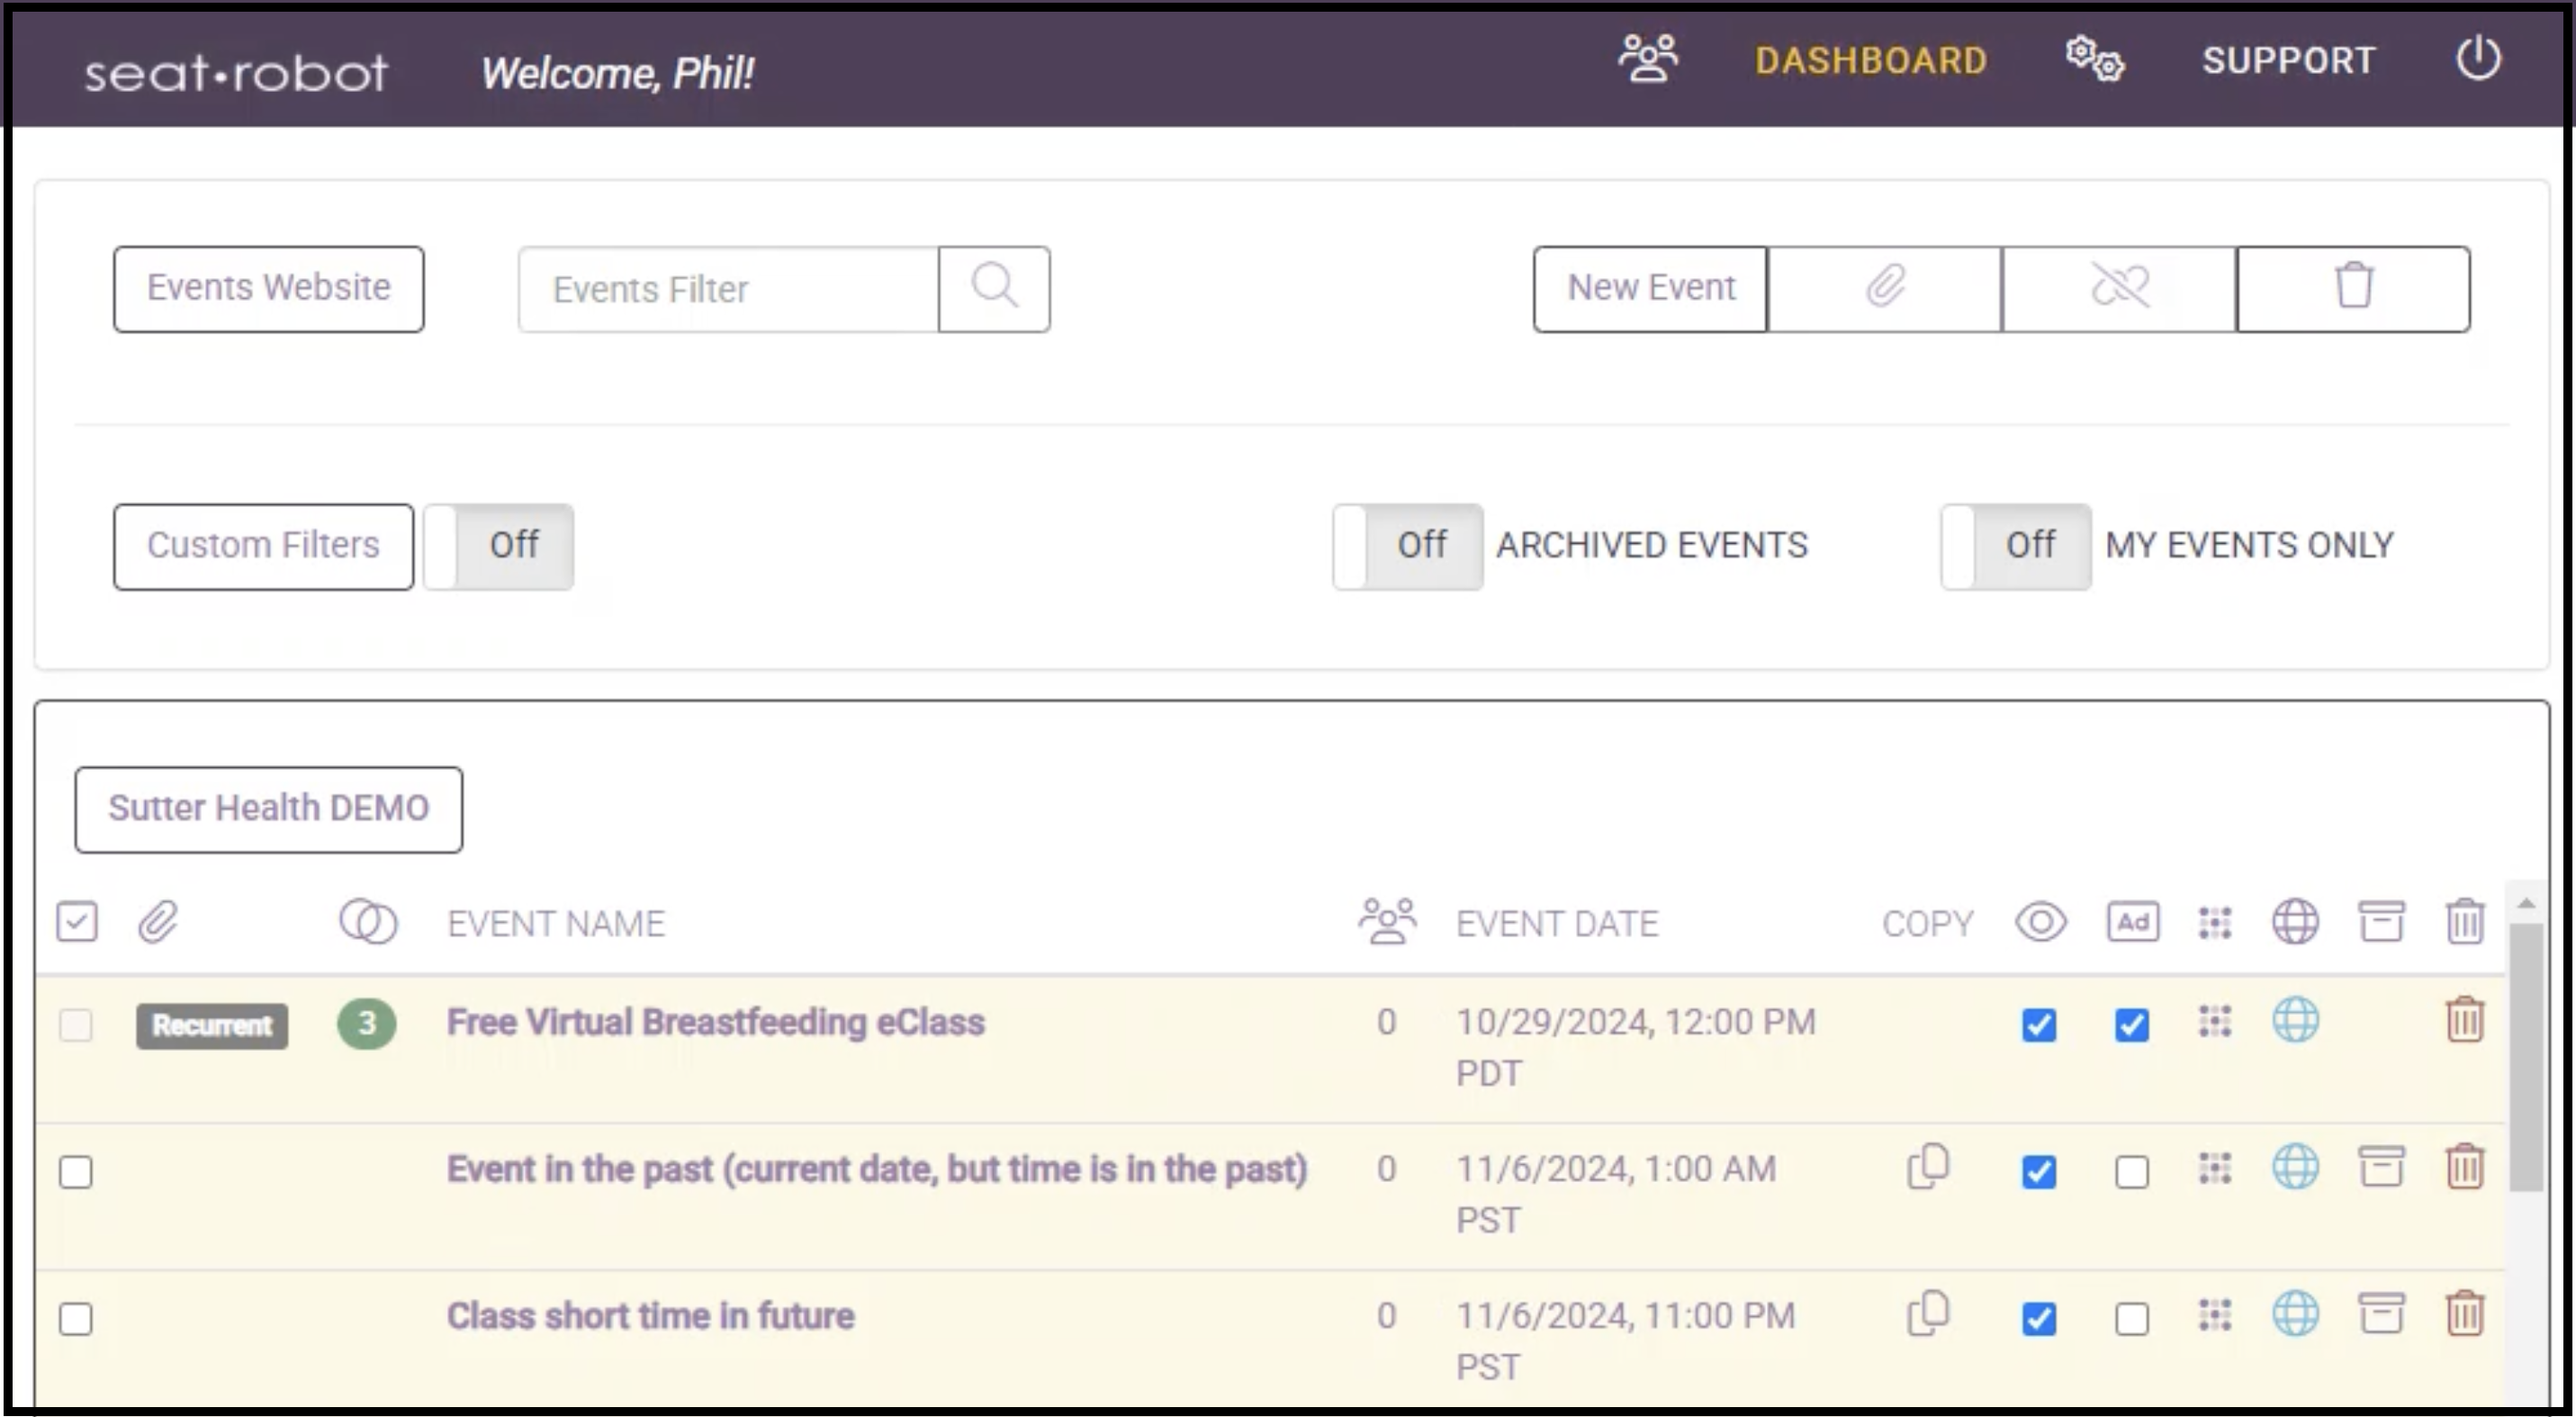The width and height of the screenshot is (2576, 1417).
Task: Click the archive box column header icon
Action: click(x=2381, y=921)
